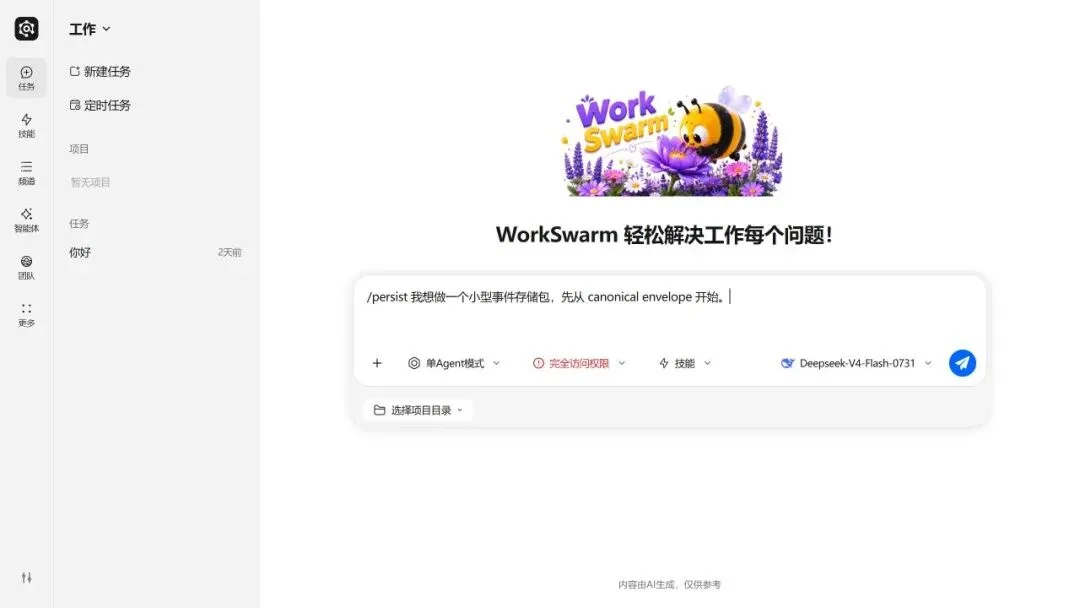Choose model via Deepseek-V4-Flash-0731 dropdown
Image resolution: width=1080 pixels, height=608 pixels.
coord(856,363)
